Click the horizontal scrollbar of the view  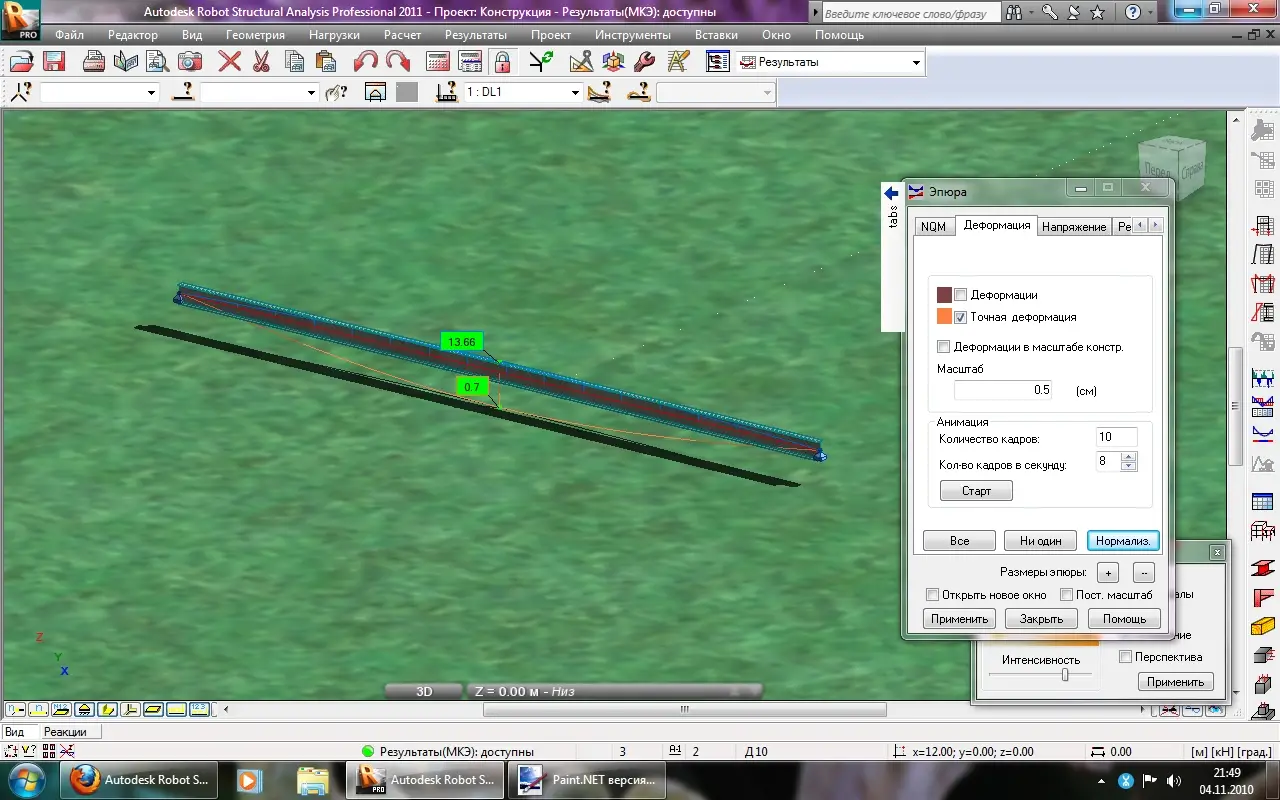685,710
